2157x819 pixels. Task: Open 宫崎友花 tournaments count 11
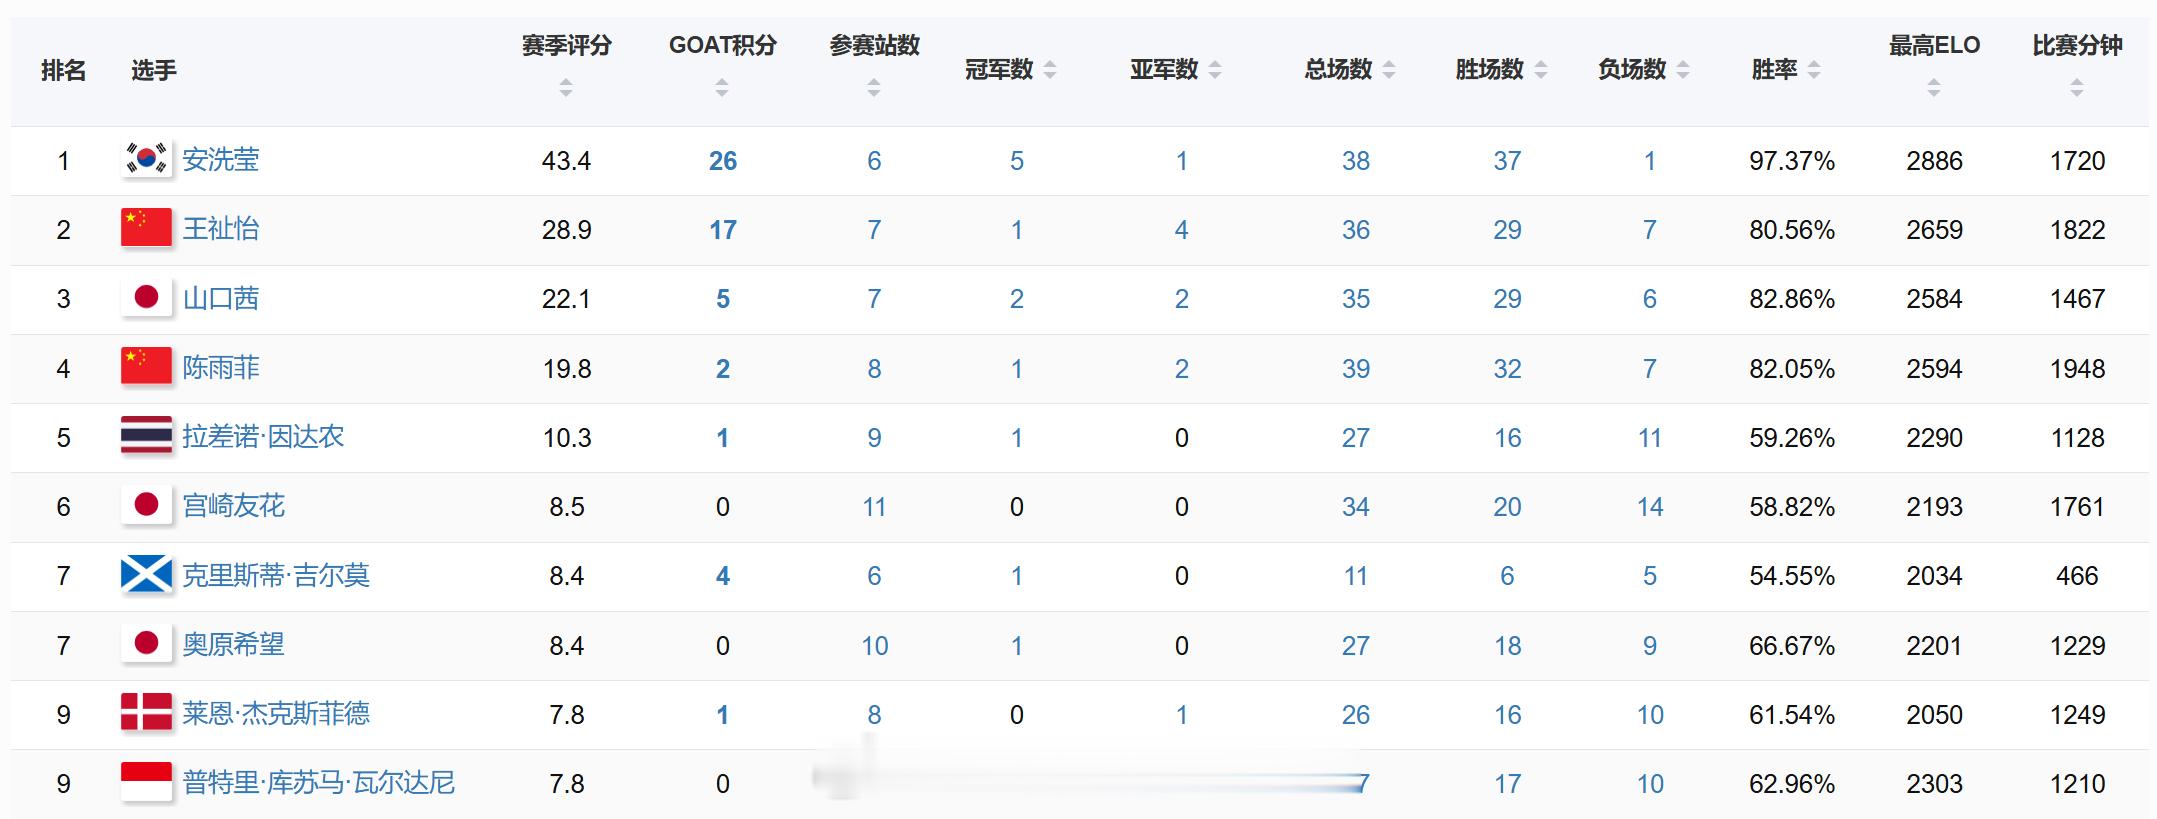tap(874, 507)
